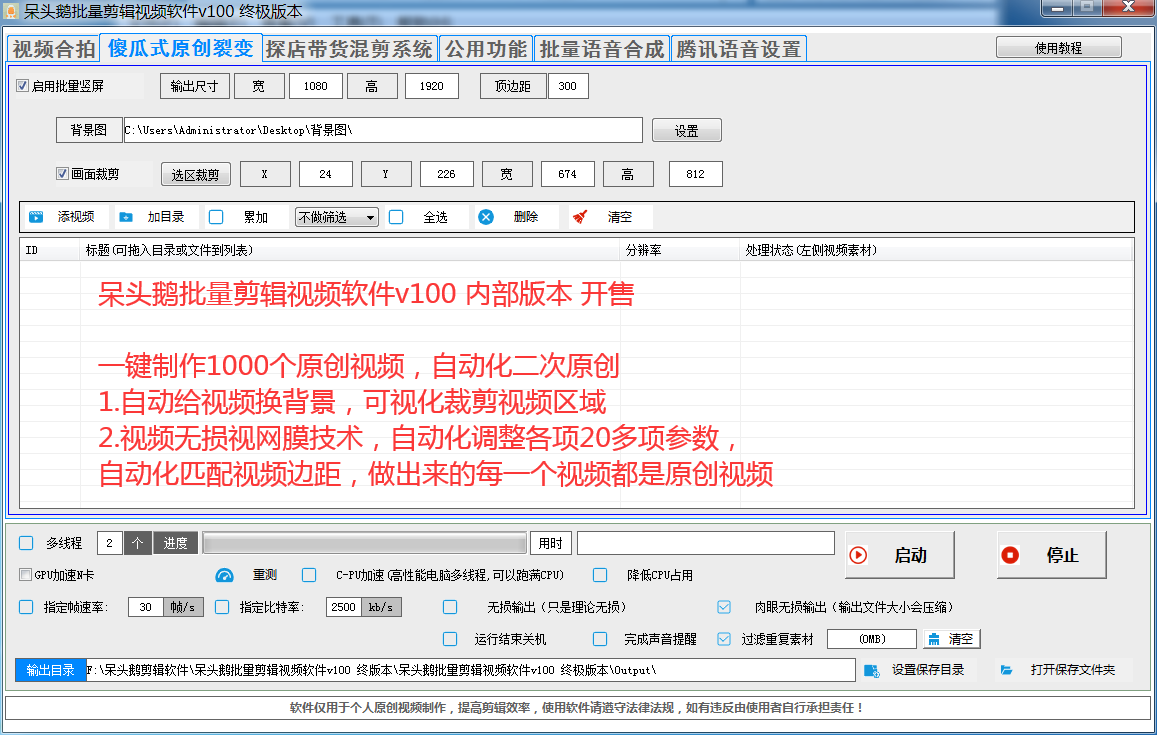Image resolution: width=1157 pixels, height=735 pixels.
Task: Click 加目录 label in toolbar
Action: (x=166, y=217)
